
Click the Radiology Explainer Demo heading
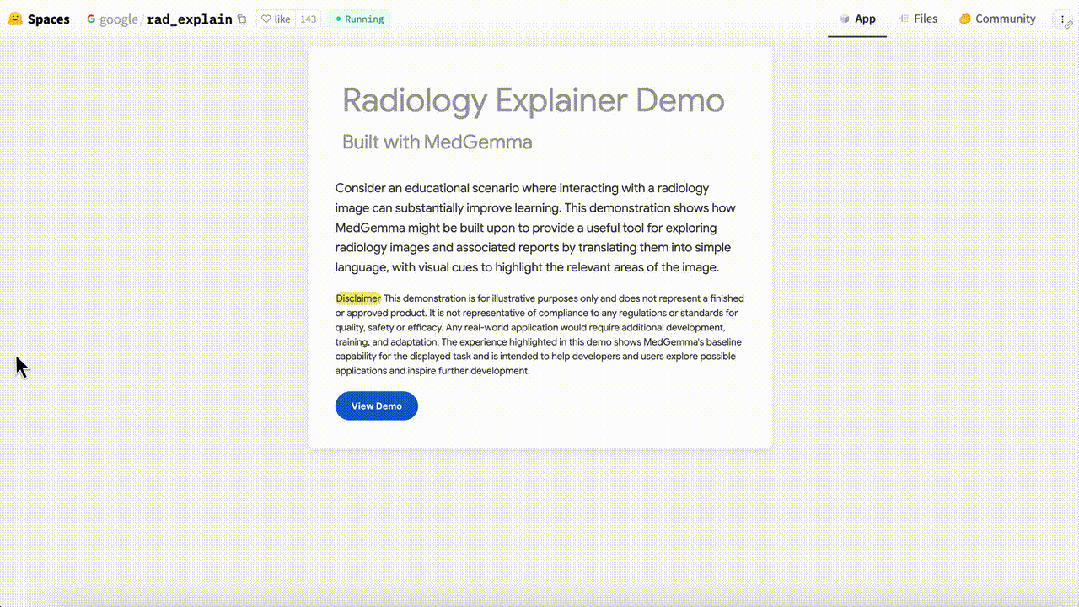[533, 100]
